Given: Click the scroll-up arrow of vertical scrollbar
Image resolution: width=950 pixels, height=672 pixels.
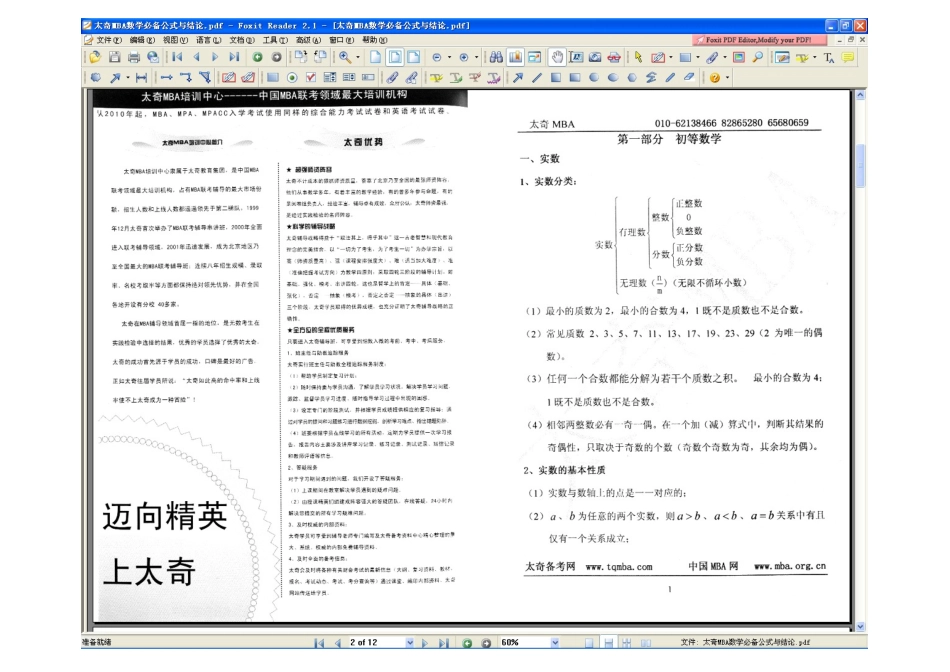Looking at the screenshot, I should point(860,95).
